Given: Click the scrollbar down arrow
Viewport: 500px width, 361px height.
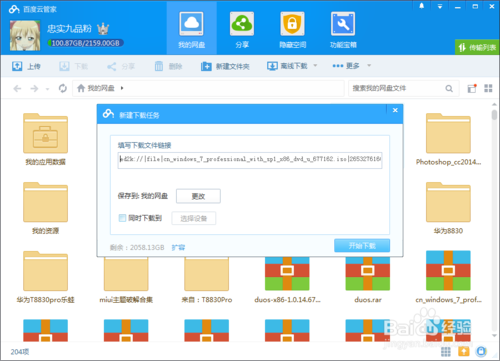Looking at the screenshot, I should pyautogui.click(x=494, y=336).
